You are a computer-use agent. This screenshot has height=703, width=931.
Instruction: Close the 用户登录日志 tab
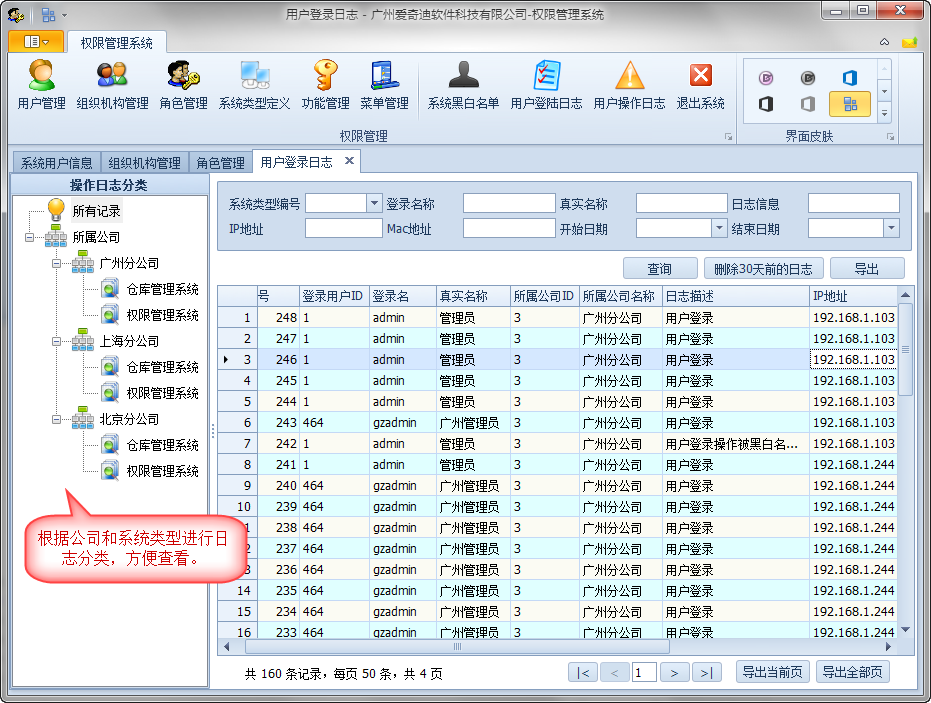point(350,161)
